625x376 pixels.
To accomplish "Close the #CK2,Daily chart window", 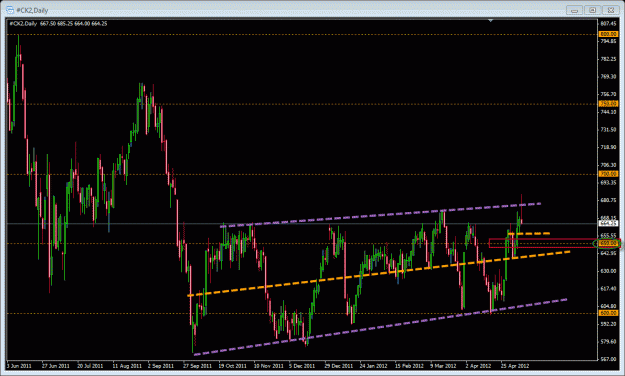I will pos(611,10).
